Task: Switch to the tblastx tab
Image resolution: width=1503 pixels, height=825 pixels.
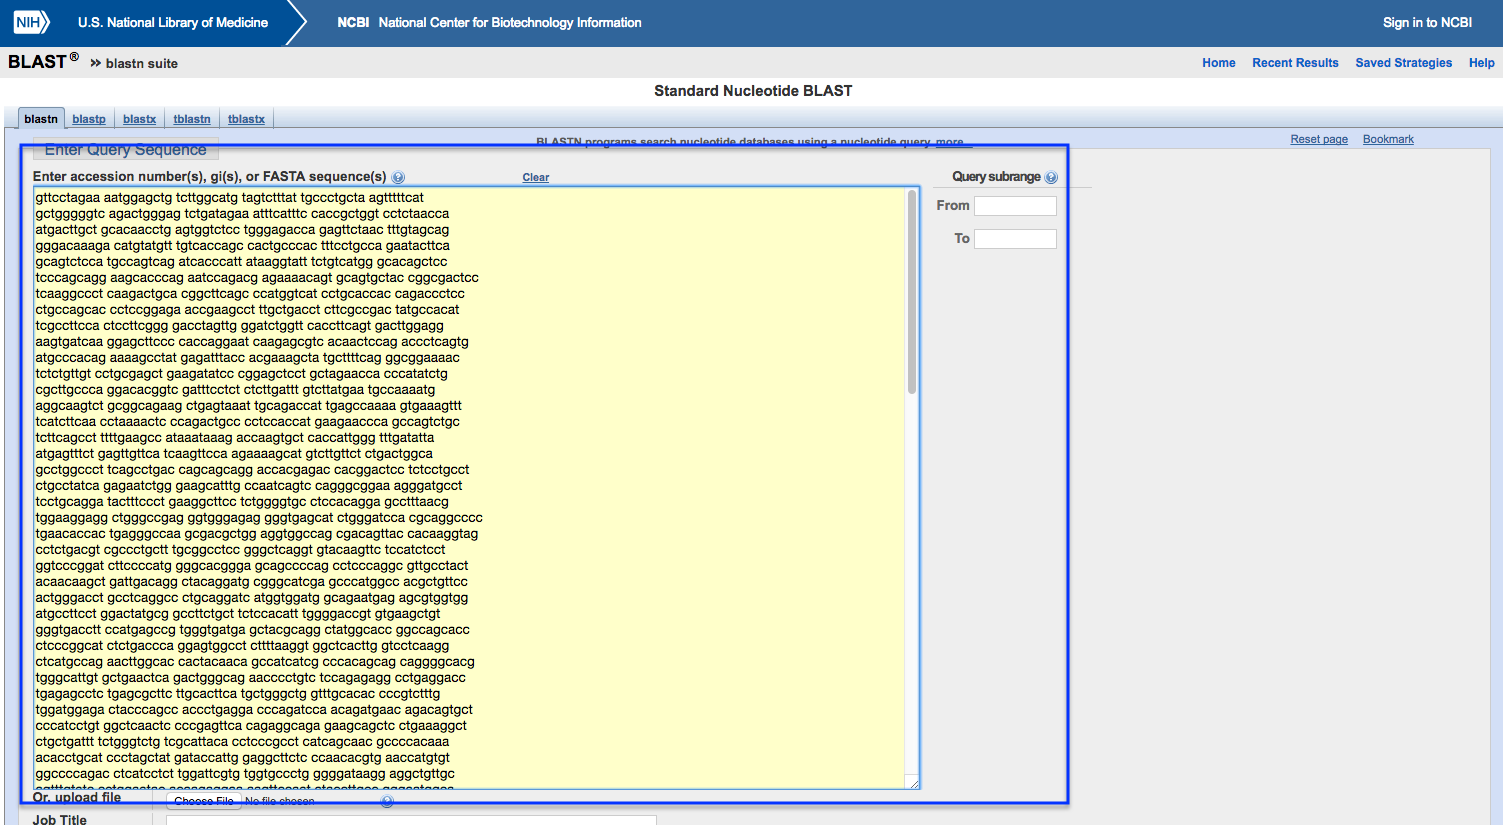Action: coord(246,119)
